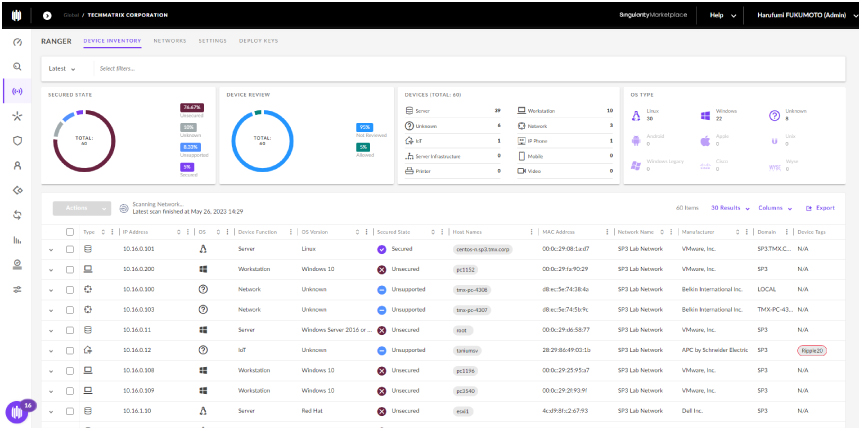The width and height of the screenshot is (862, 431).
Task: Click the Host Names column options dots
Action: pos(531,232)
